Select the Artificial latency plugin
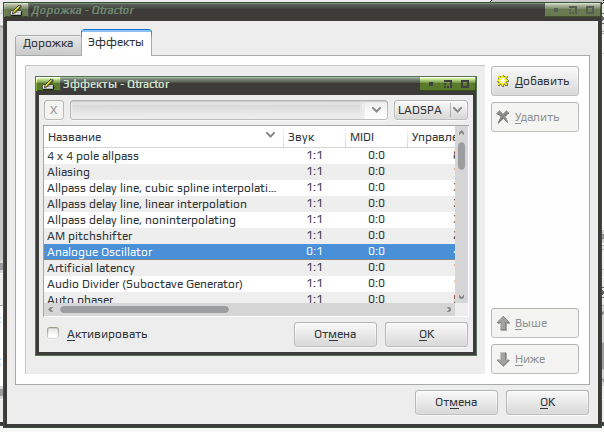The width and height of the screenshot is (604, 432). pyautogui.click(x=249, y=268)
